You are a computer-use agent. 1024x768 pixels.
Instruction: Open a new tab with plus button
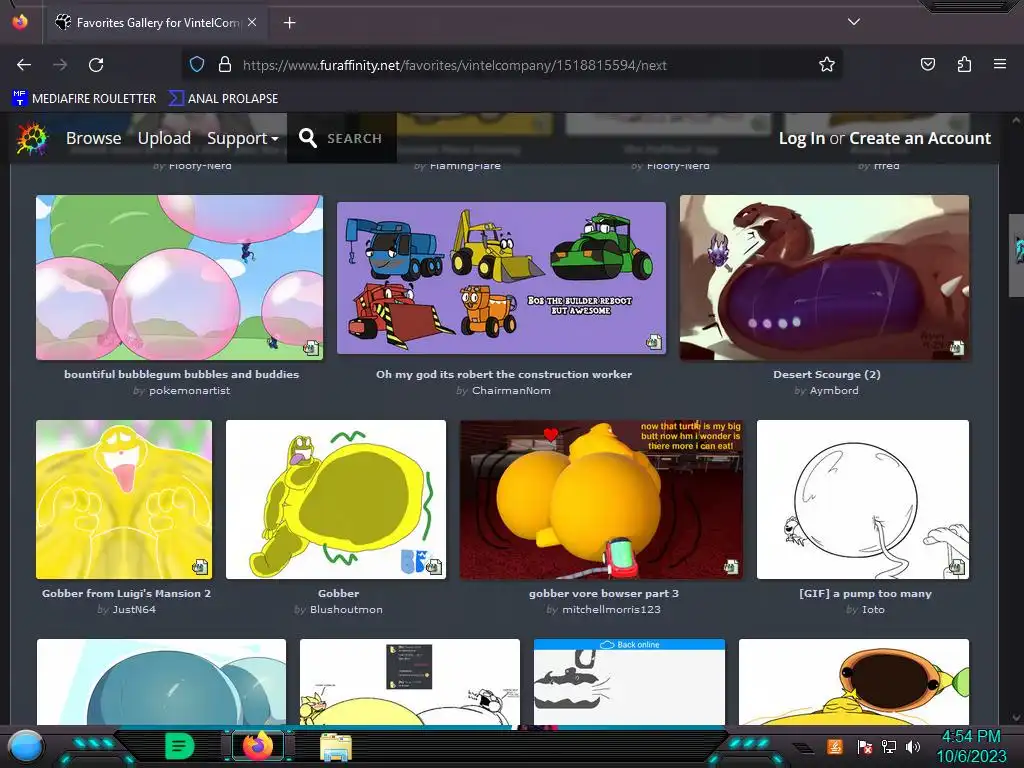pos(289,23)
